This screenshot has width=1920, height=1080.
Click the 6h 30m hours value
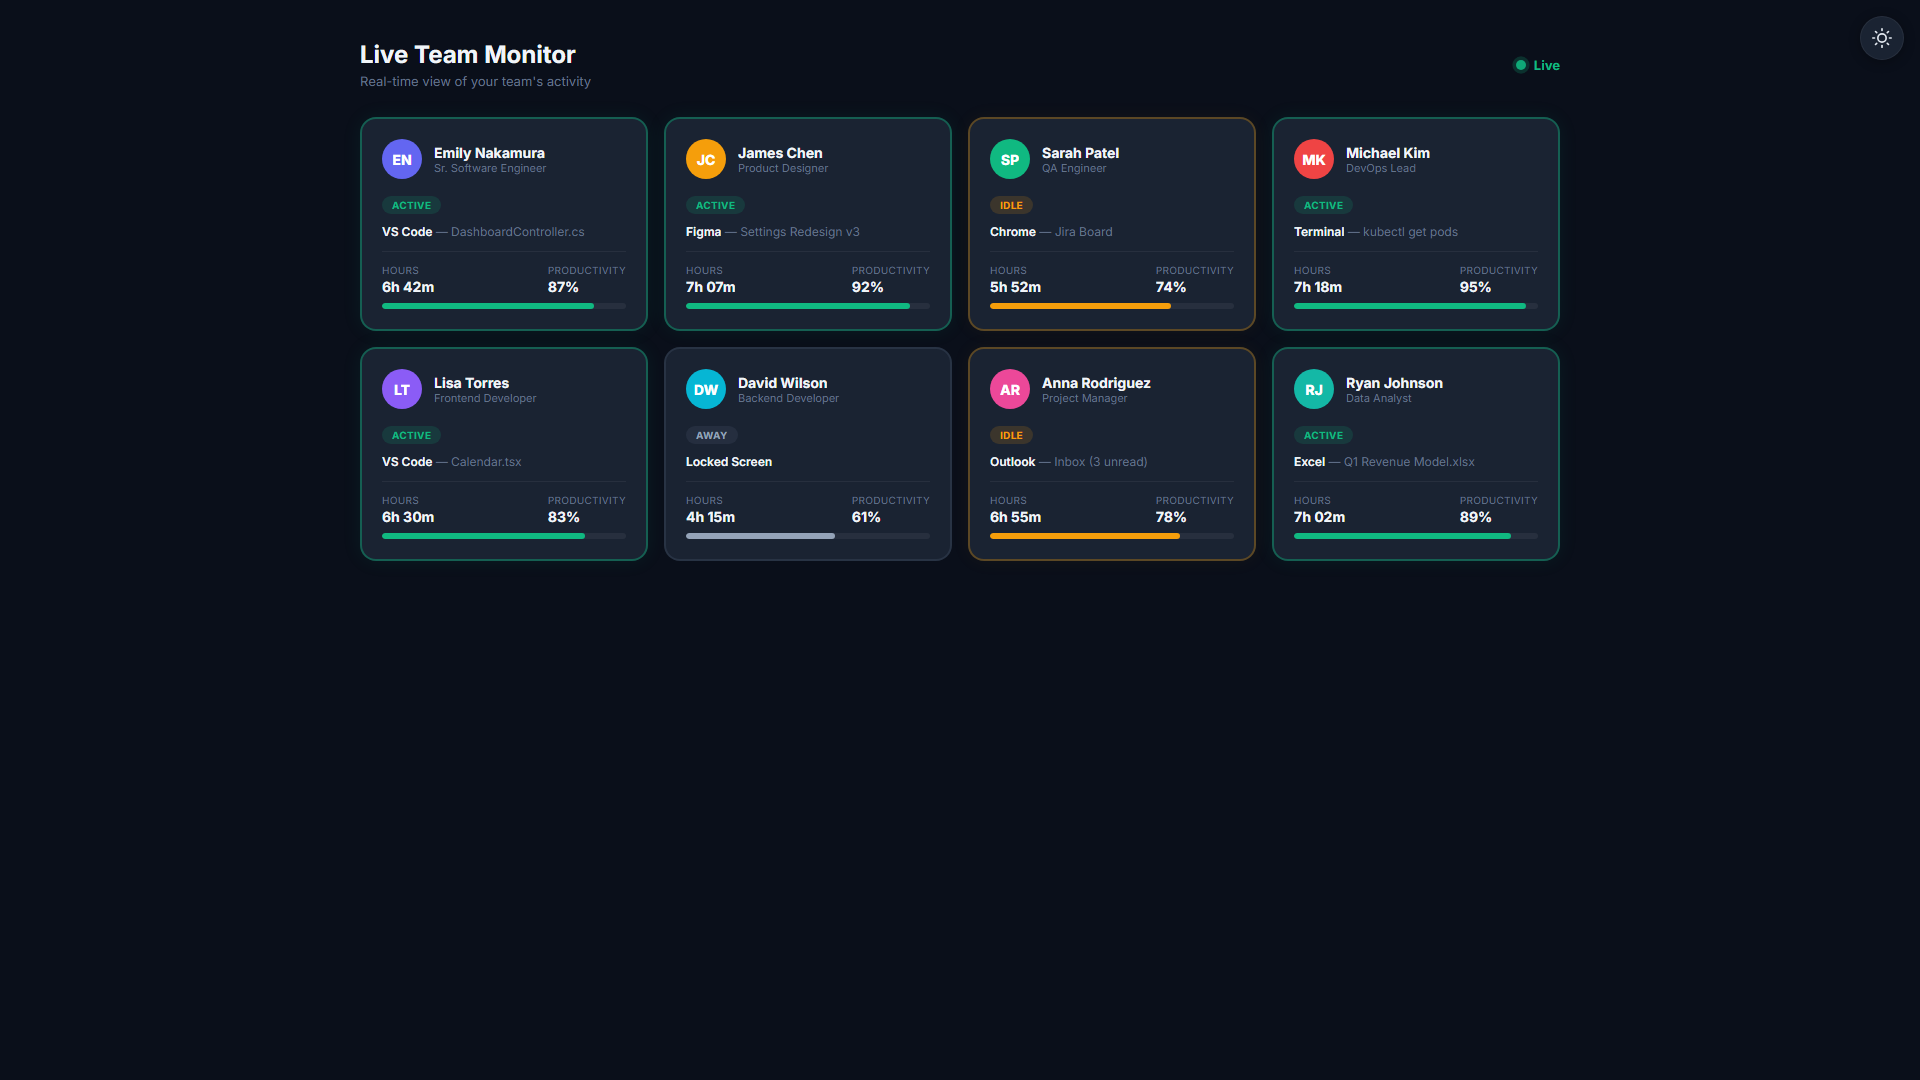coord(408,517)
